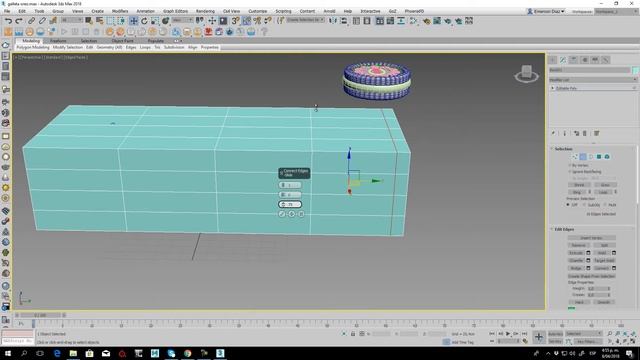
Task: Click the object color swatch
Action: pyautogui.click(x=635, y=70)
